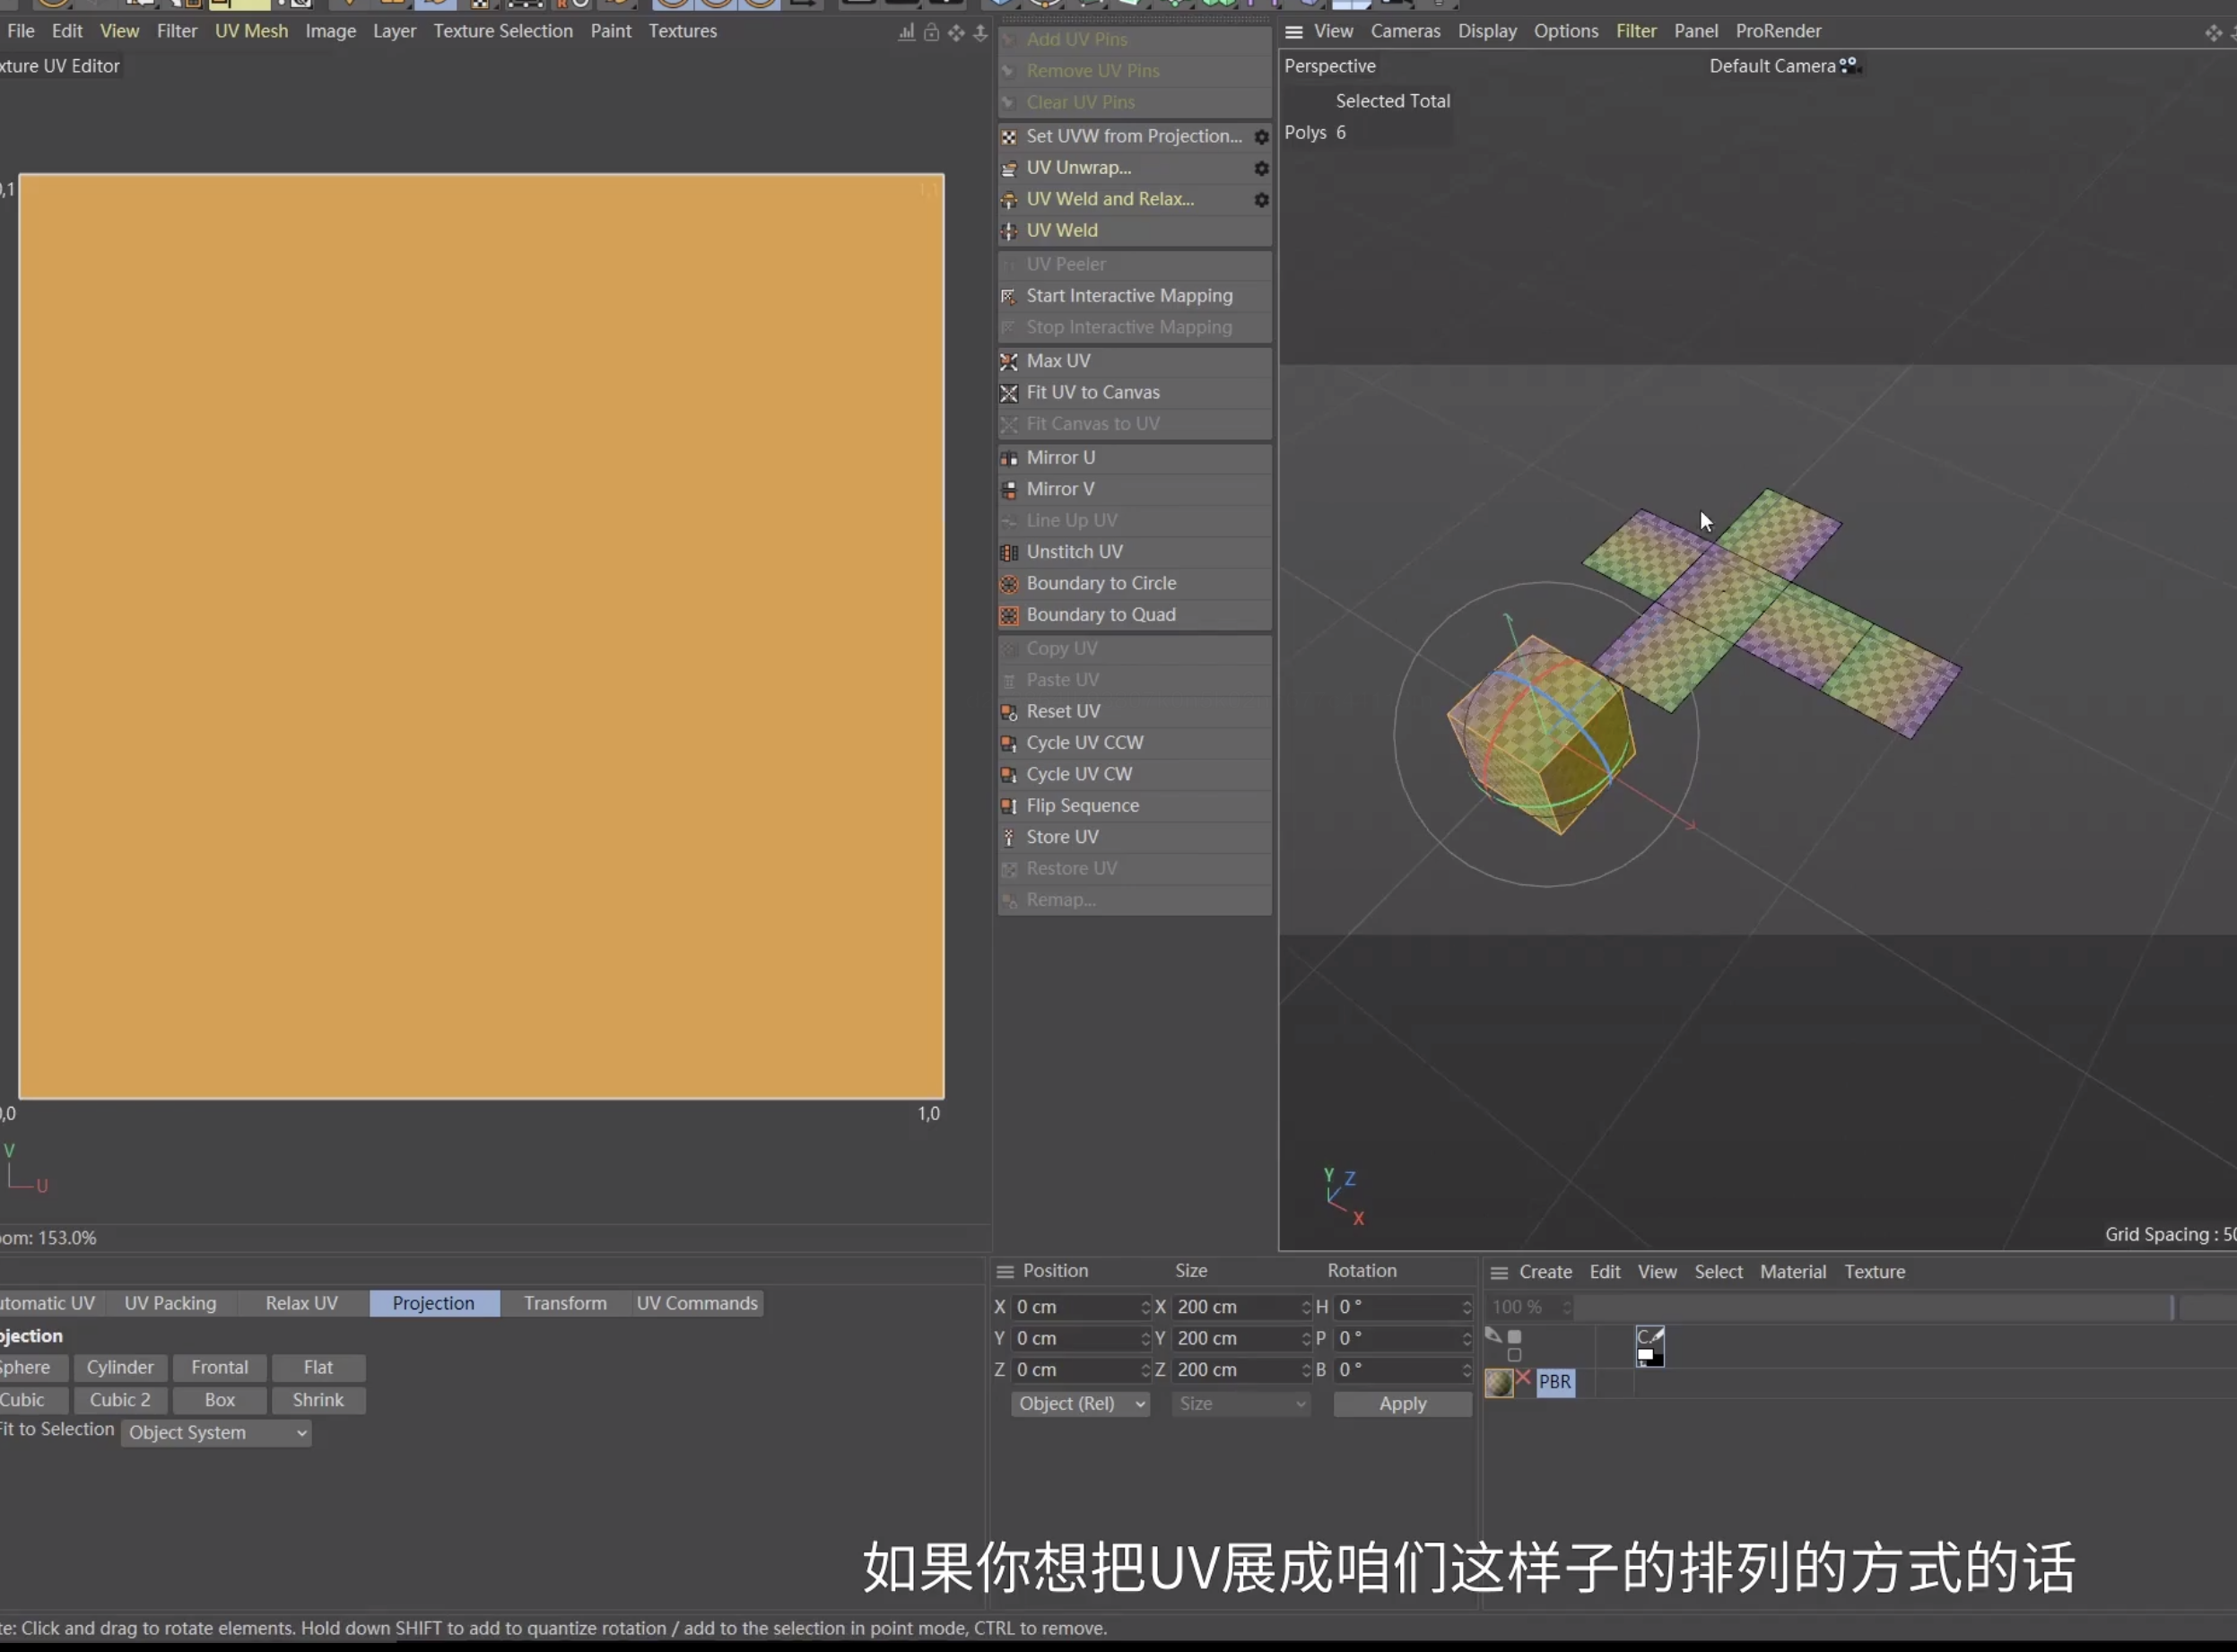Click the Fit UV to Canvas command

(x=1134, y=393)
